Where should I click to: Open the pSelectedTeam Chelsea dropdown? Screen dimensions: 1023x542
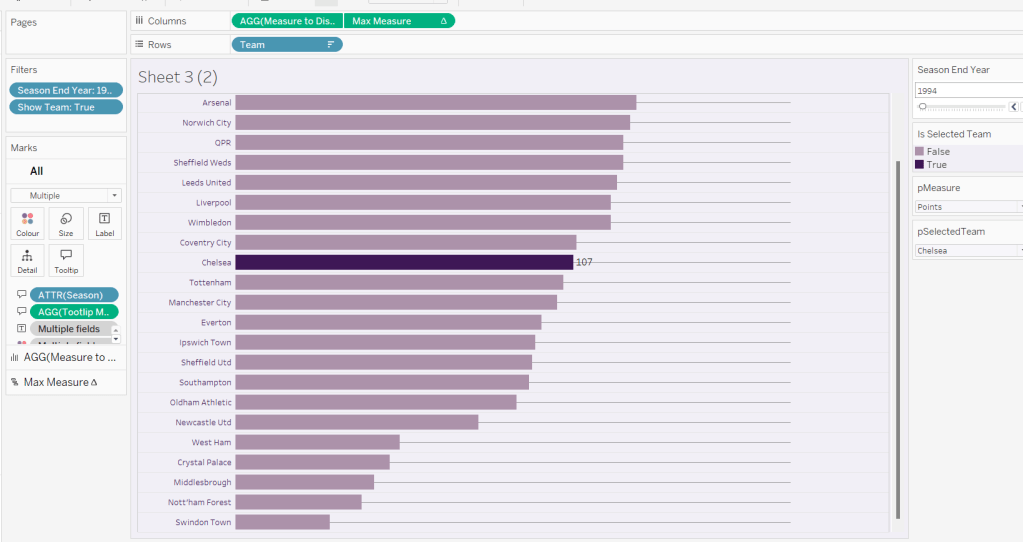(x=1018, y=251)
